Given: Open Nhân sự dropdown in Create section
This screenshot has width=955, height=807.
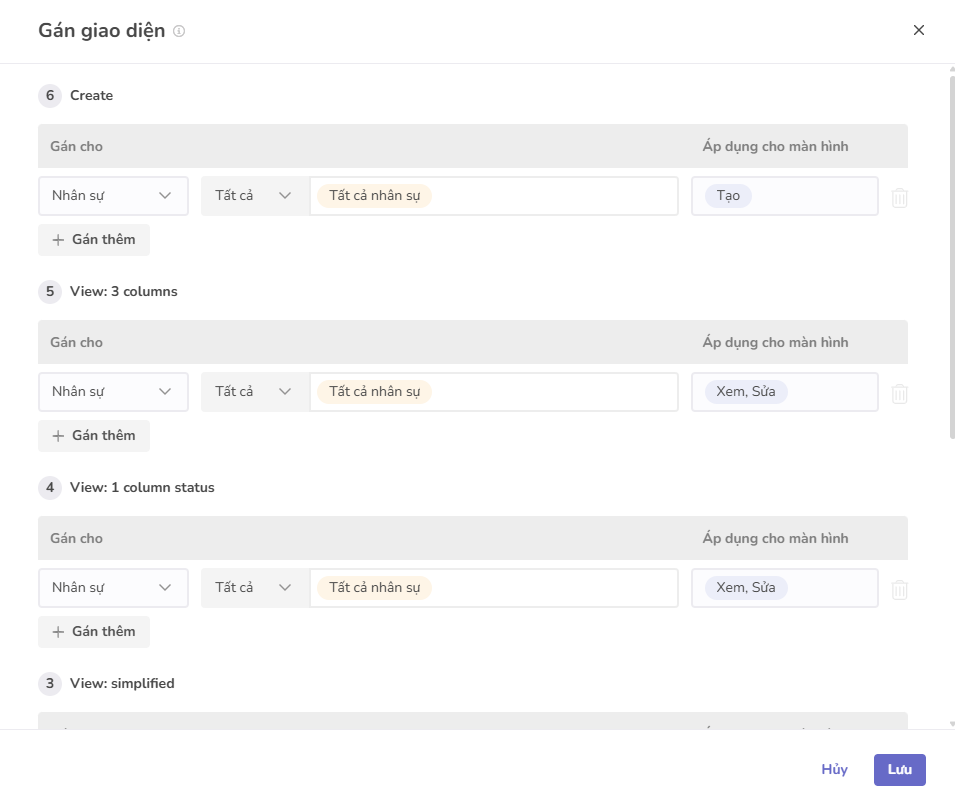Looking at the screenshot, I should click(x=113, y=196).
